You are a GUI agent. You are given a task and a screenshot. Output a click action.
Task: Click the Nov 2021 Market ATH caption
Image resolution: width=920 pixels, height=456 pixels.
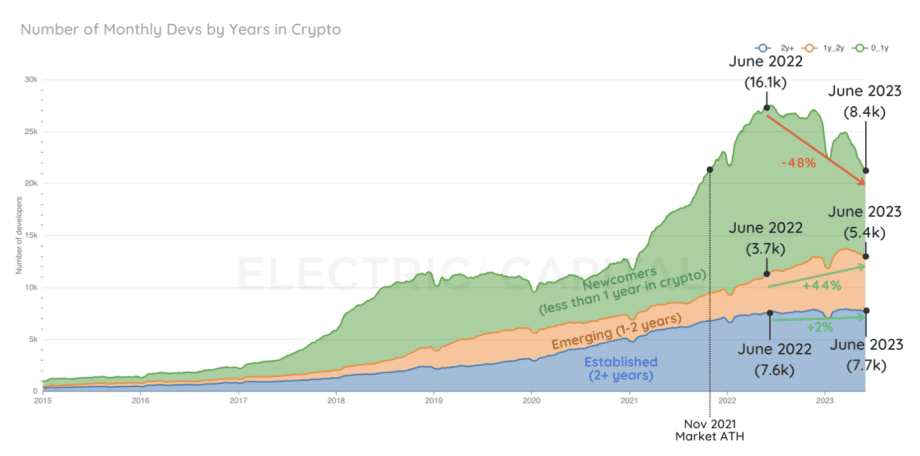click(711, 430)
